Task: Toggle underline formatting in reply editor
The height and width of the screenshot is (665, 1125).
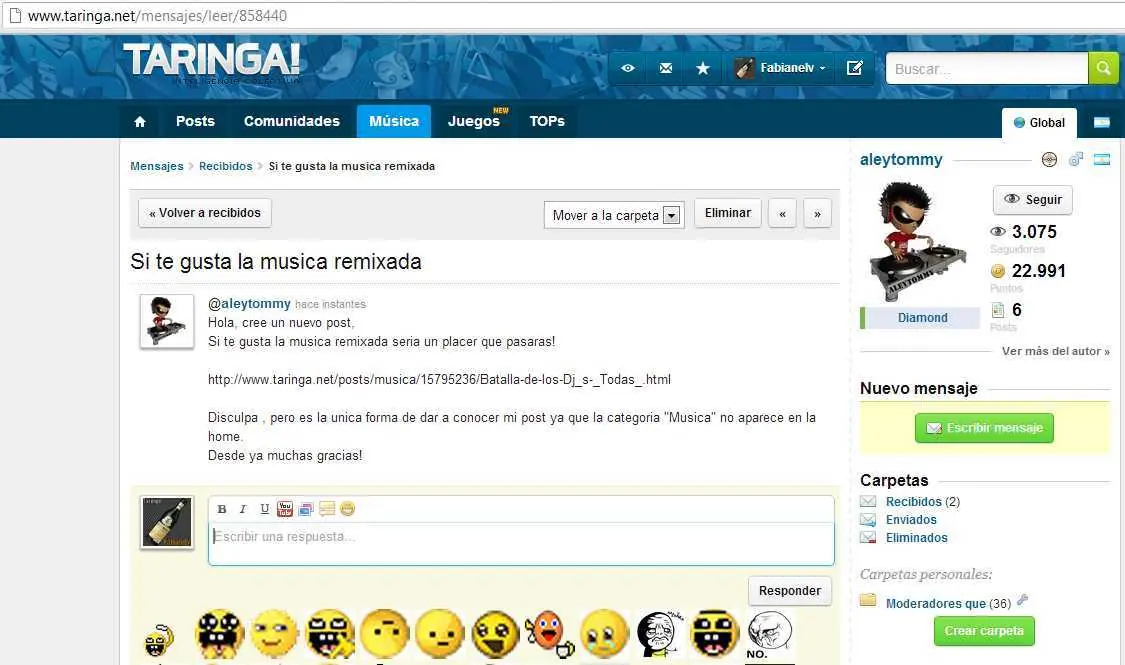Action: click(x=264, y=509)
